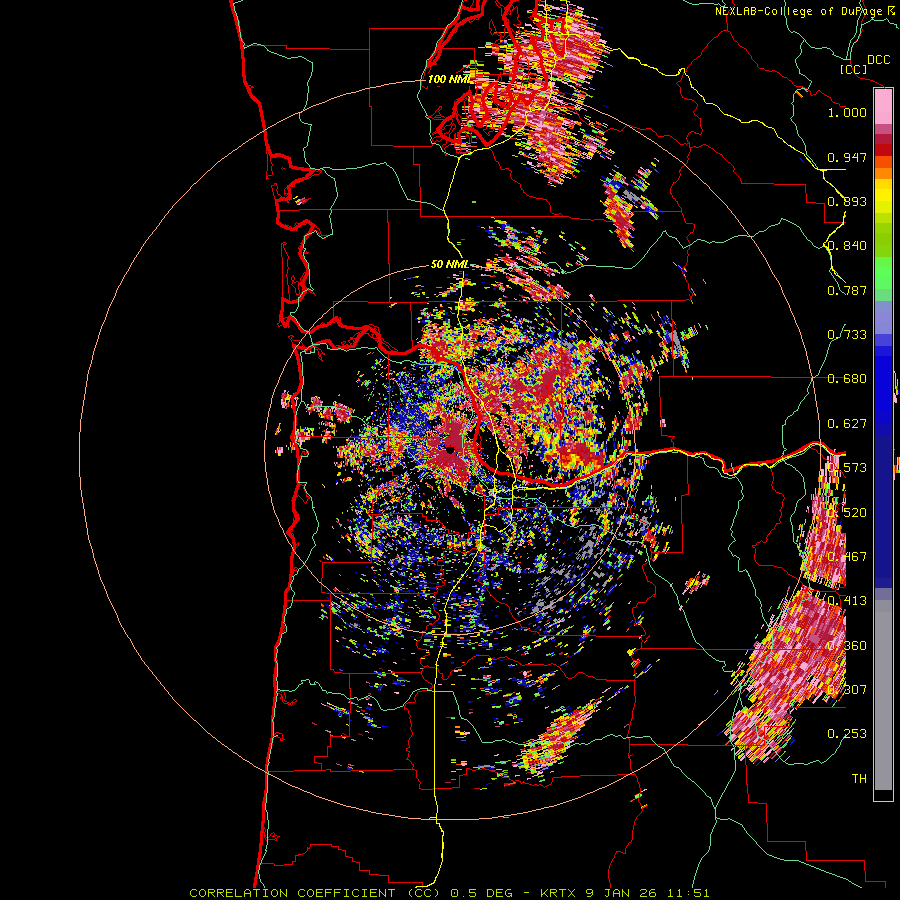Click the 50 NMI range ring label
The height and width of the screenshot is (900, 900).
450,264
